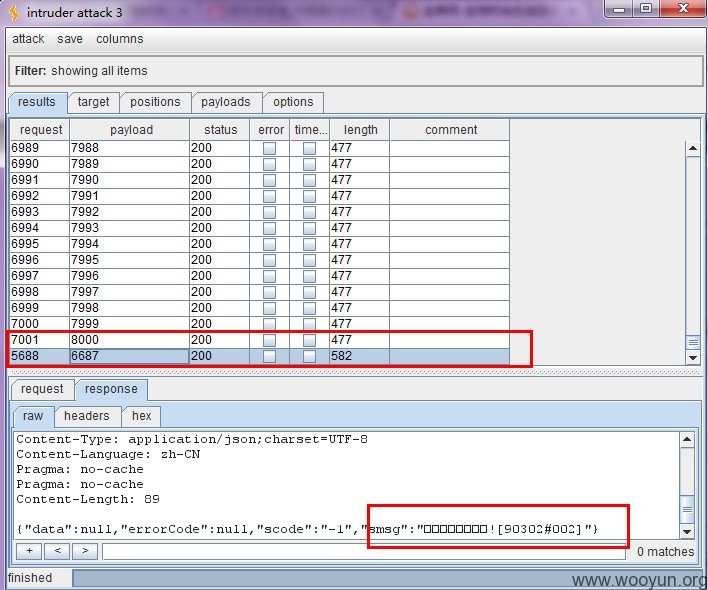This screenshot has height=590, width=708.
Task: Show the raw response view
Action: (33, 416)
